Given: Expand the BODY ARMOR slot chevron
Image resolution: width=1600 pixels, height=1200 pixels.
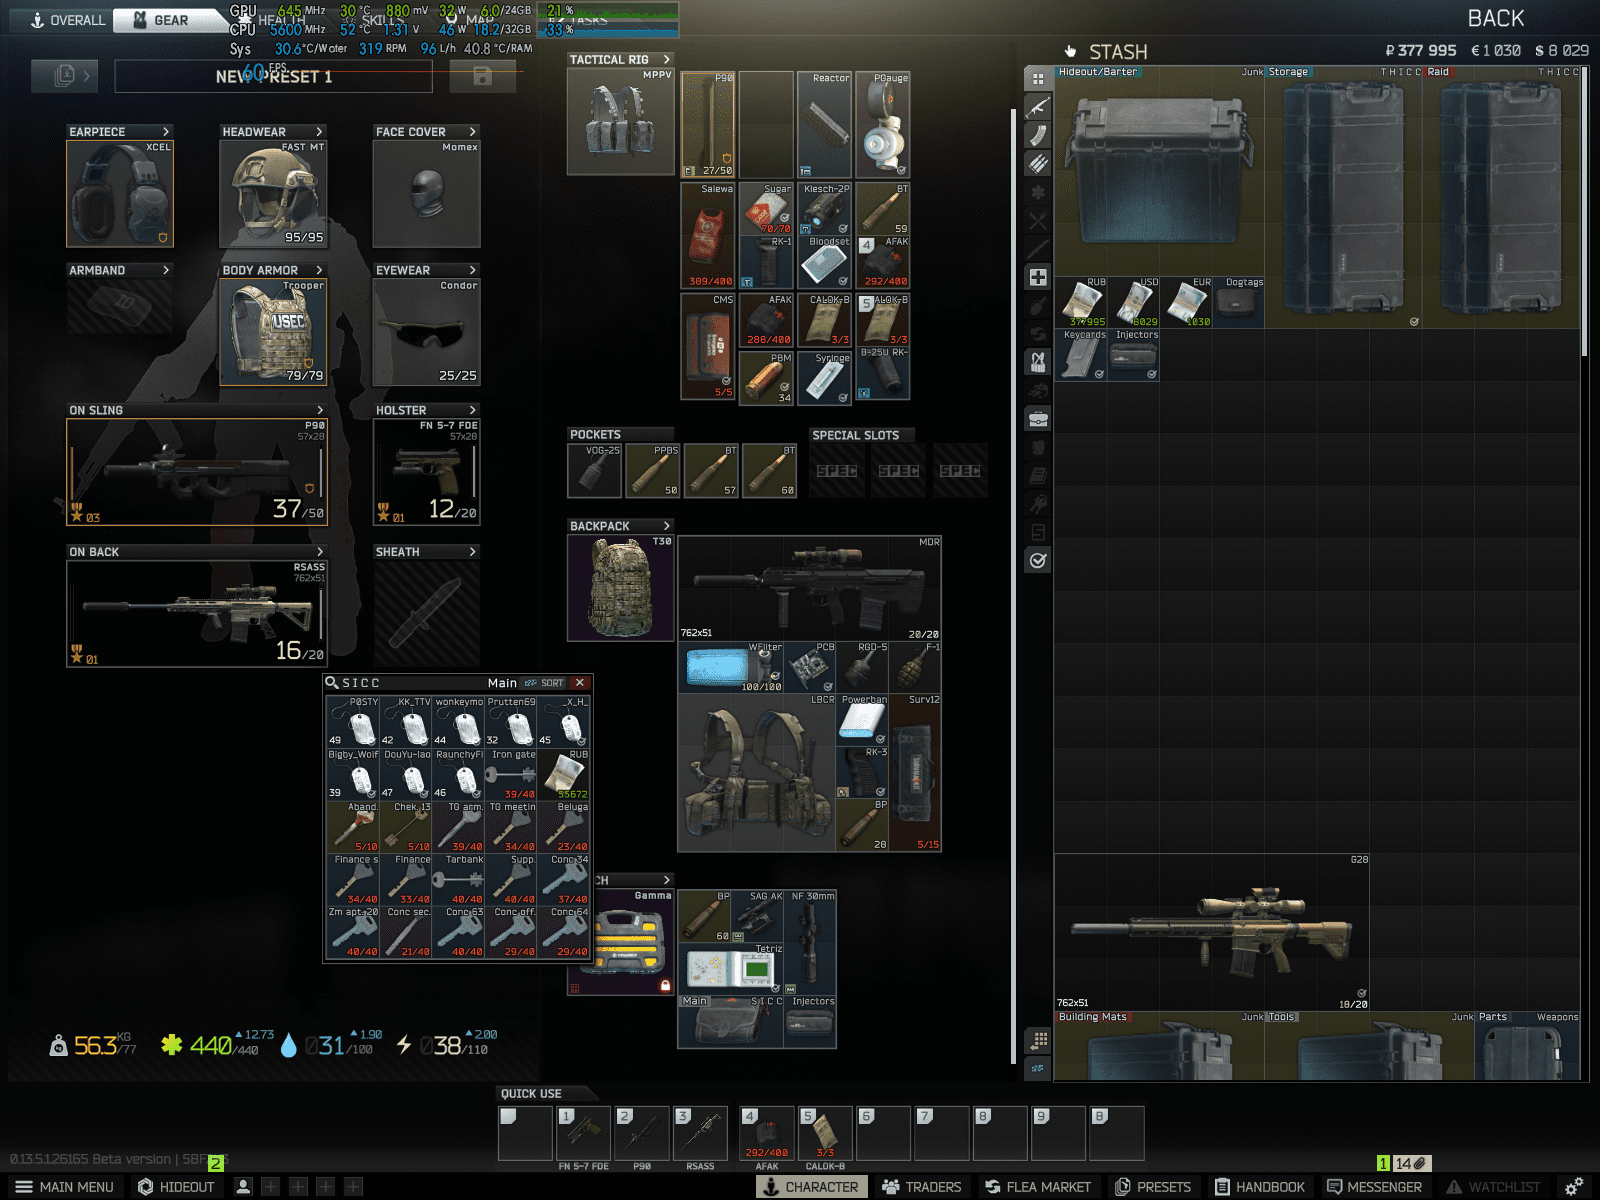Looking at the screenshot, I should point(319,270).
